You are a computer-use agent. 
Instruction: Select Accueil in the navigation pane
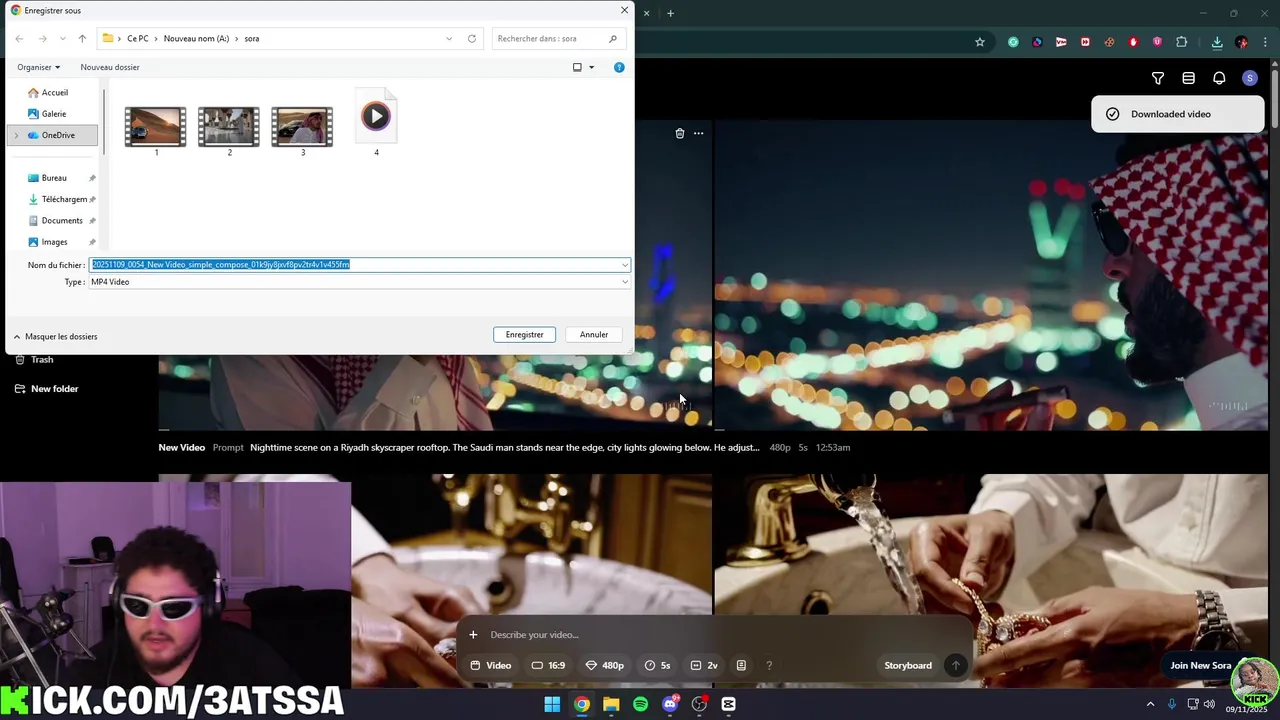tap(55, 92)
